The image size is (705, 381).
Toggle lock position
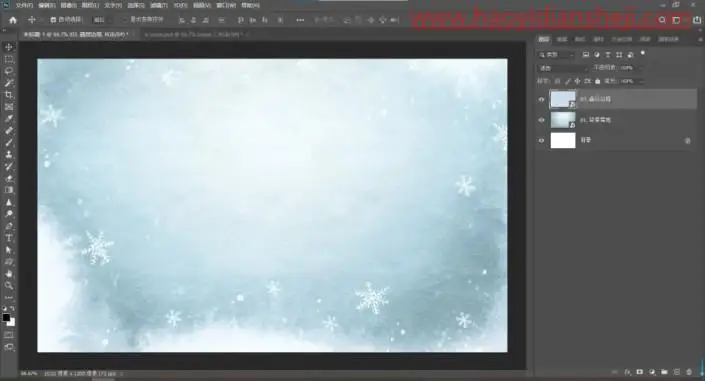[577, 81]
